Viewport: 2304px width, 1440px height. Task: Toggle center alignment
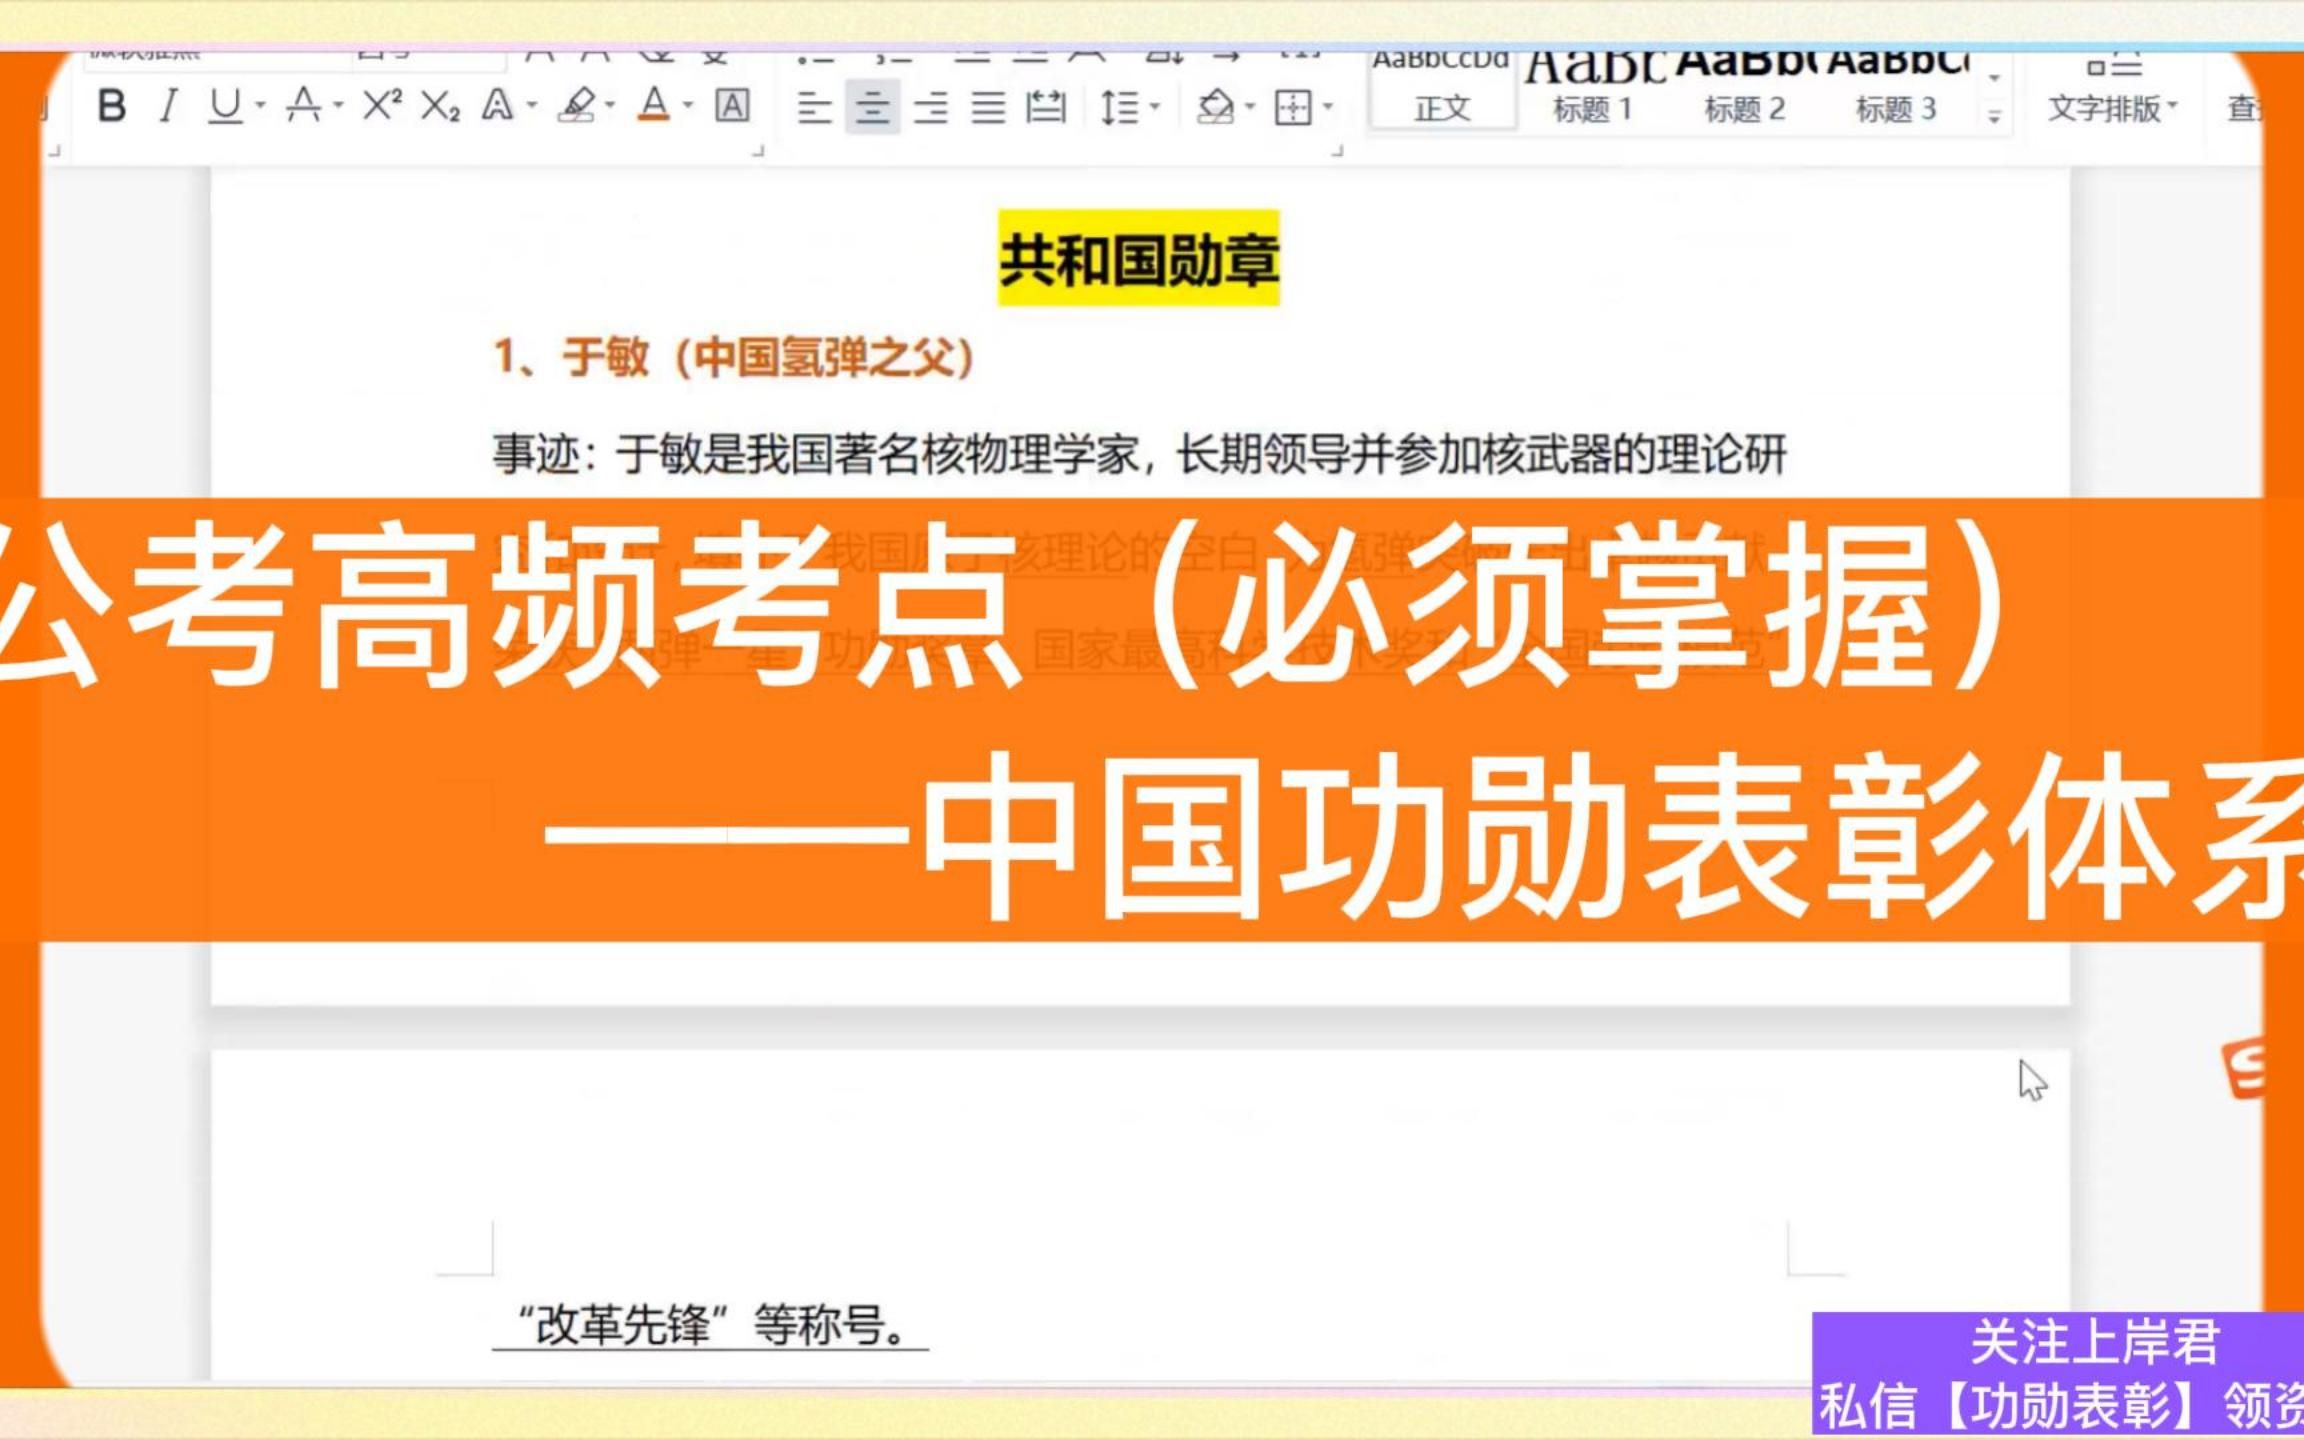pos(872,107)
